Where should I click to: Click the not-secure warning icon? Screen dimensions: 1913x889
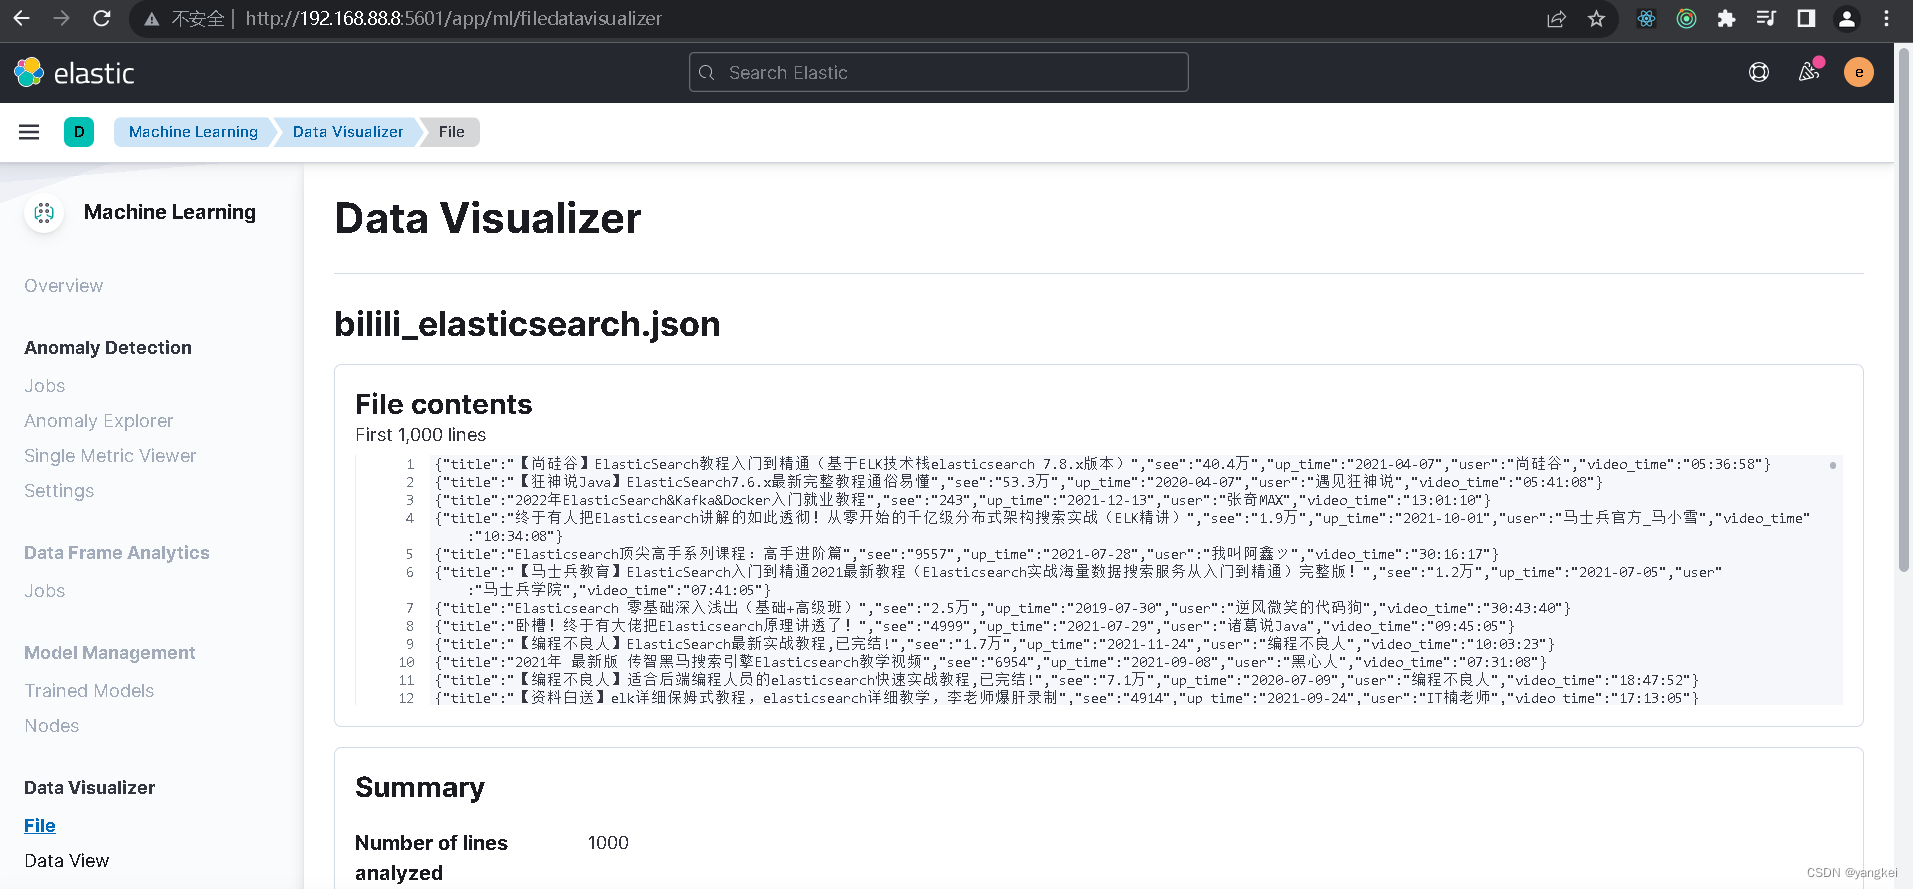[151, 19]
